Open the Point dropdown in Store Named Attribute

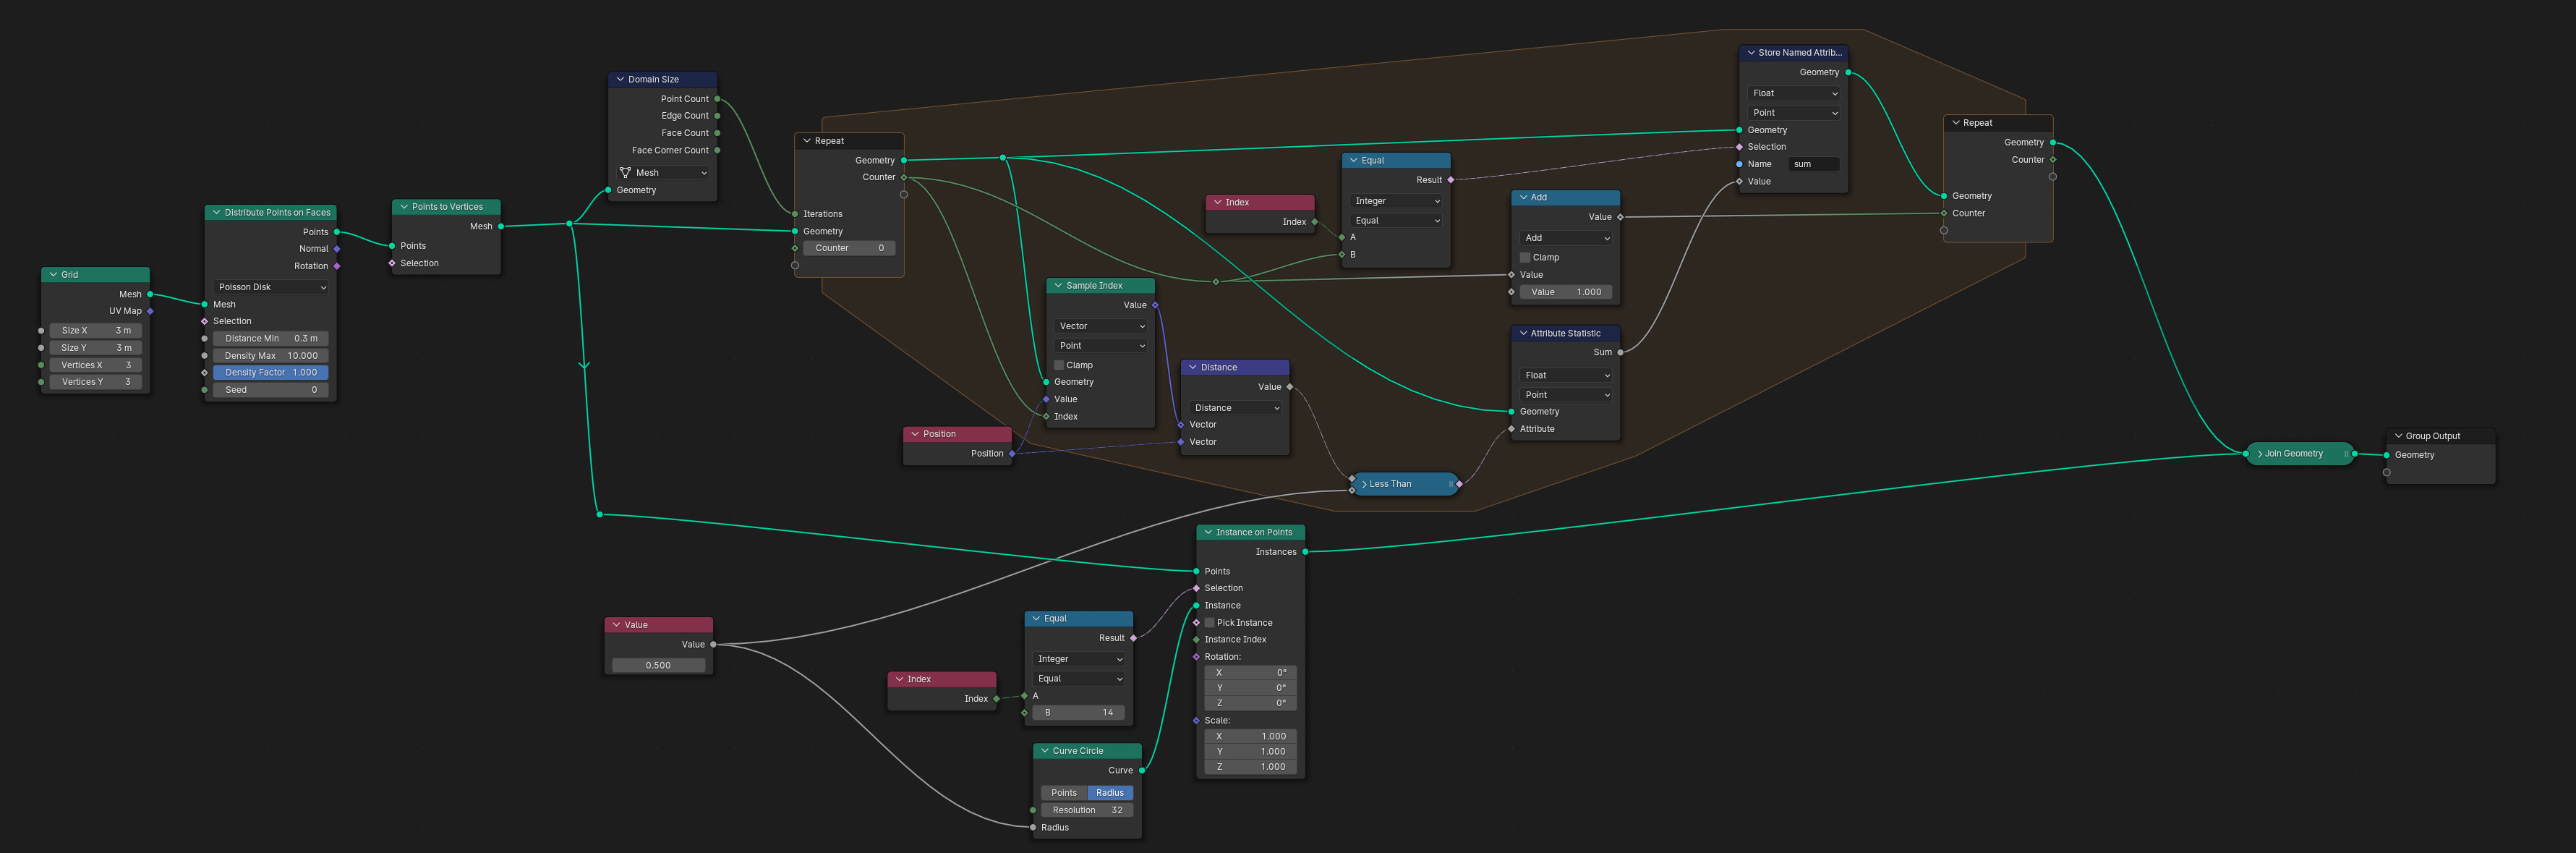click(1794, 113)
